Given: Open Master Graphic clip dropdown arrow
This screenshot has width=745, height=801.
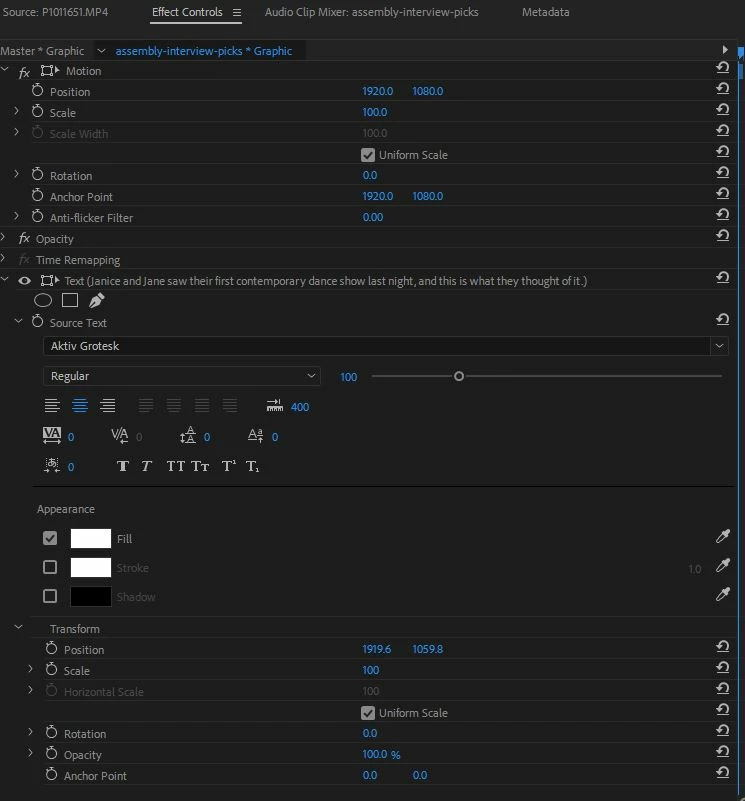Looking at the screenshot, I should pyautogui.click(x=101, y=51).
